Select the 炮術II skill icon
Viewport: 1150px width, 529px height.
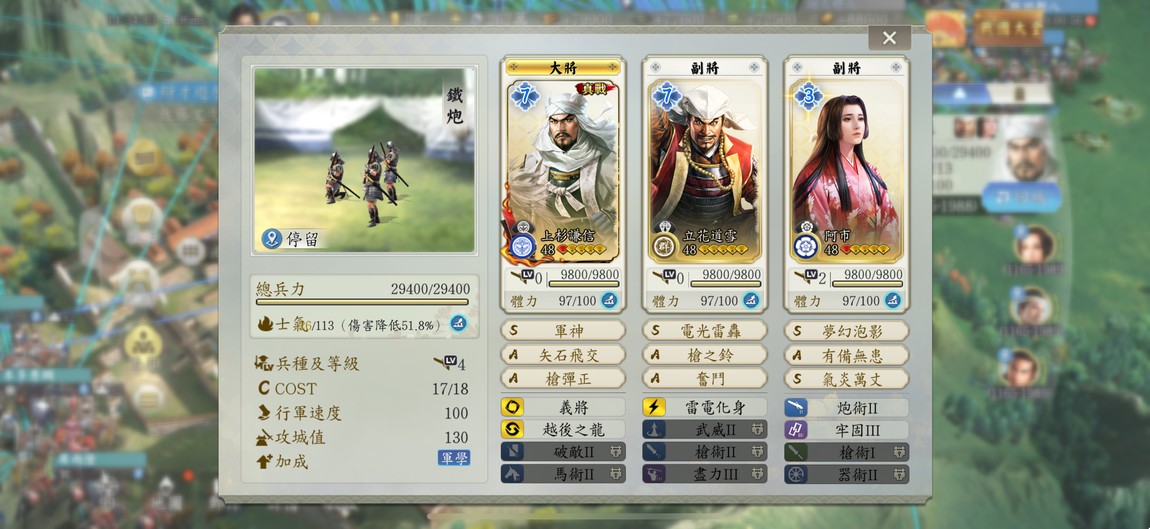(796, 407)
